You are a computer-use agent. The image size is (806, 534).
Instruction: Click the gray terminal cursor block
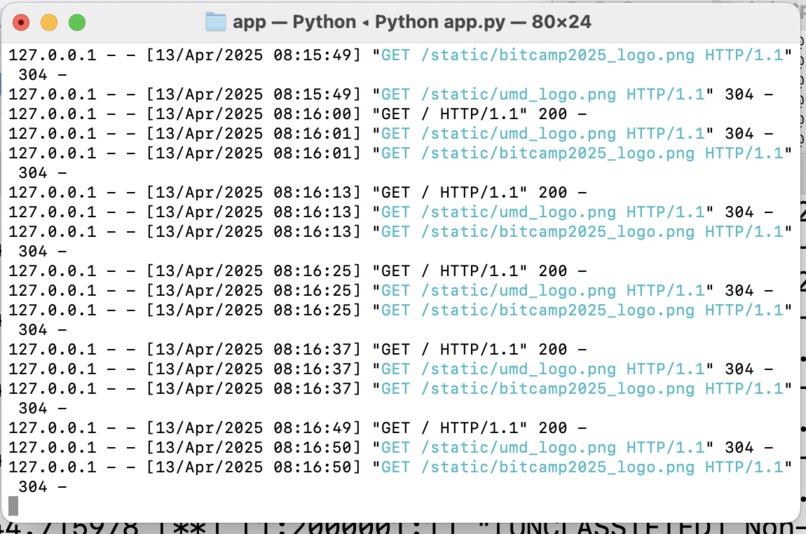point(13,506)
